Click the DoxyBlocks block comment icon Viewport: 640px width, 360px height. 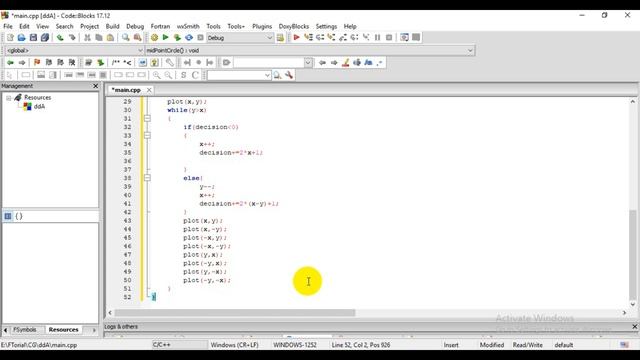tap(116, 62)
